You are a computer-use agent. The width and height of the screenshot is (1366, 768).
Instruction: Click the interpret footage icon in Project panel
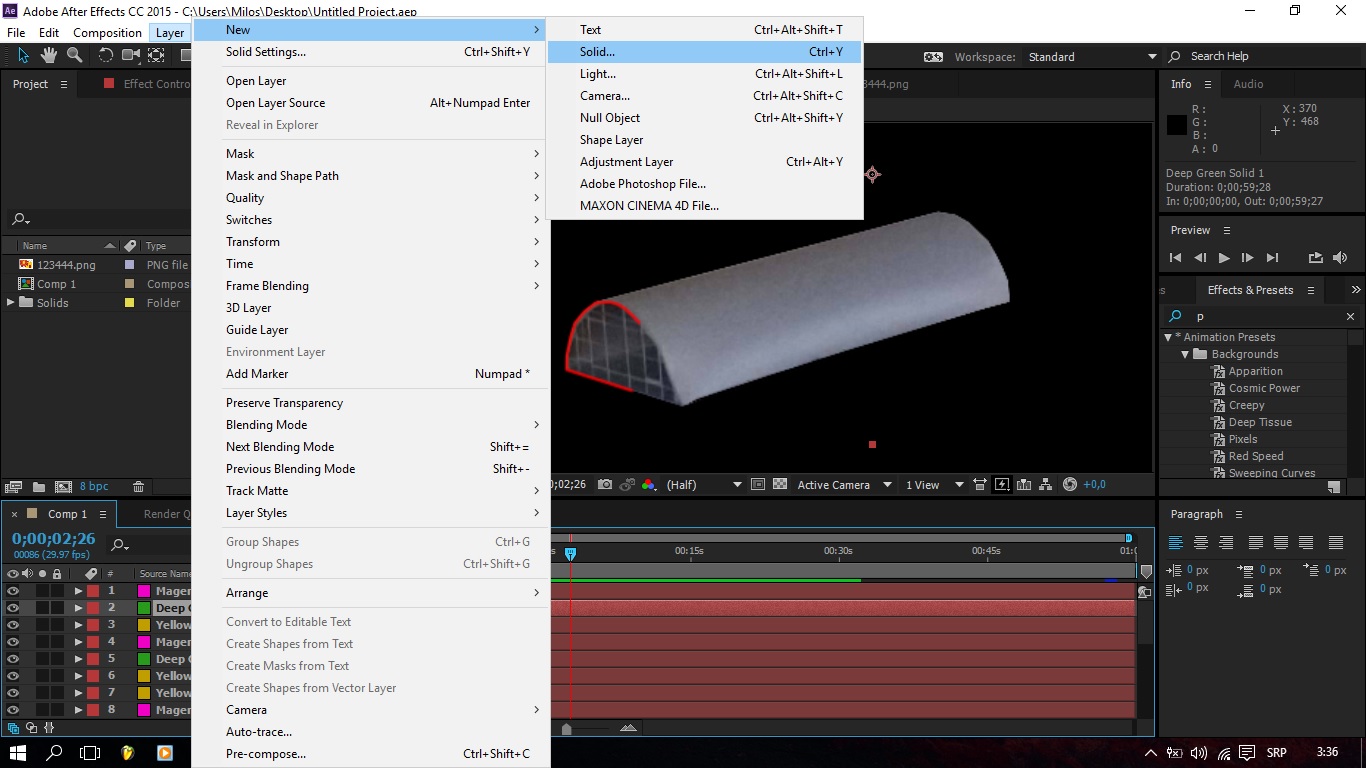[14, 487]
